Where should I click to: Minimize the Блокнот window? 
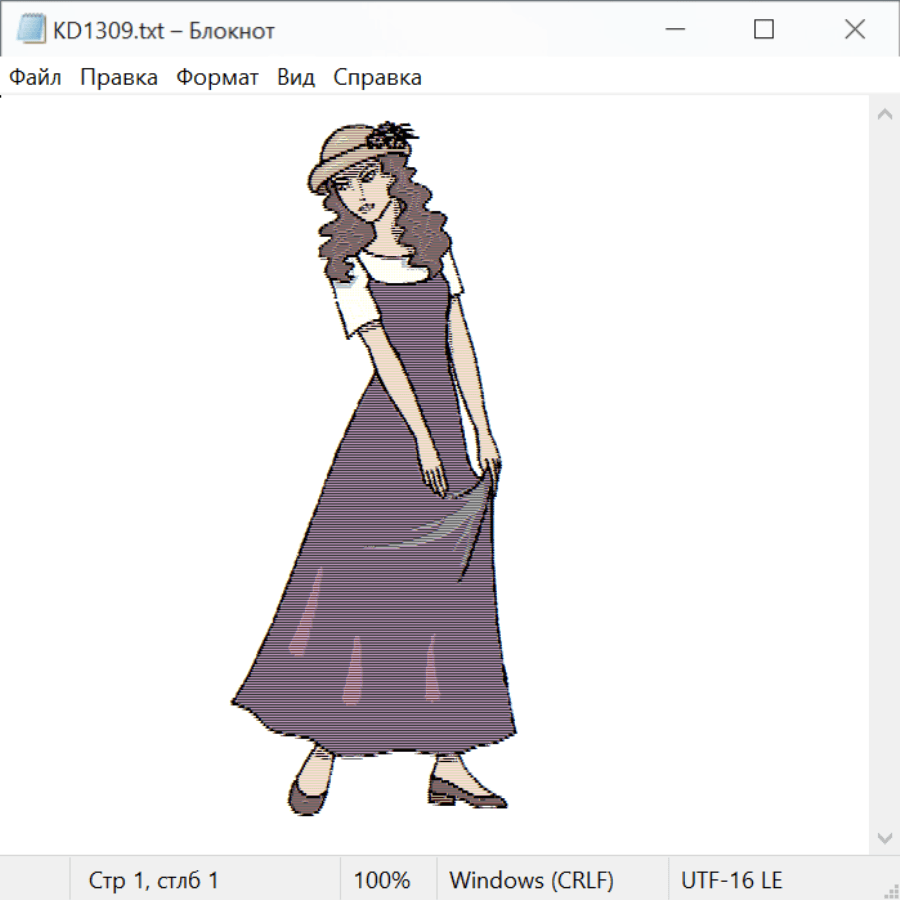tap(674, 30)
